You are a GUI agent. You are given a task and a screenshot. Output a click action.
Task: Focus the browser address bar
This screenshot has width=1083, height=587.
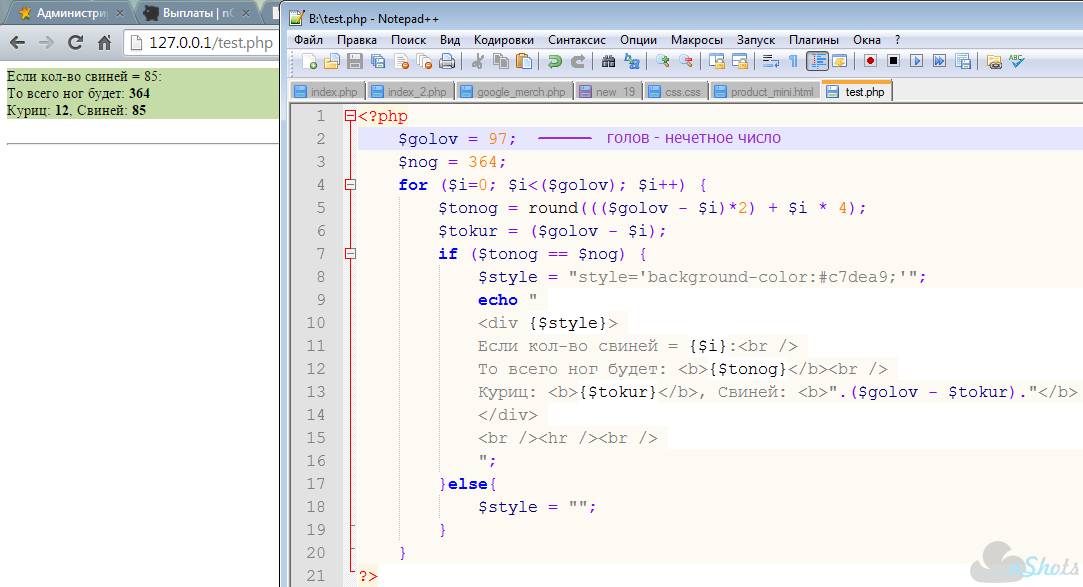[202, 43]
